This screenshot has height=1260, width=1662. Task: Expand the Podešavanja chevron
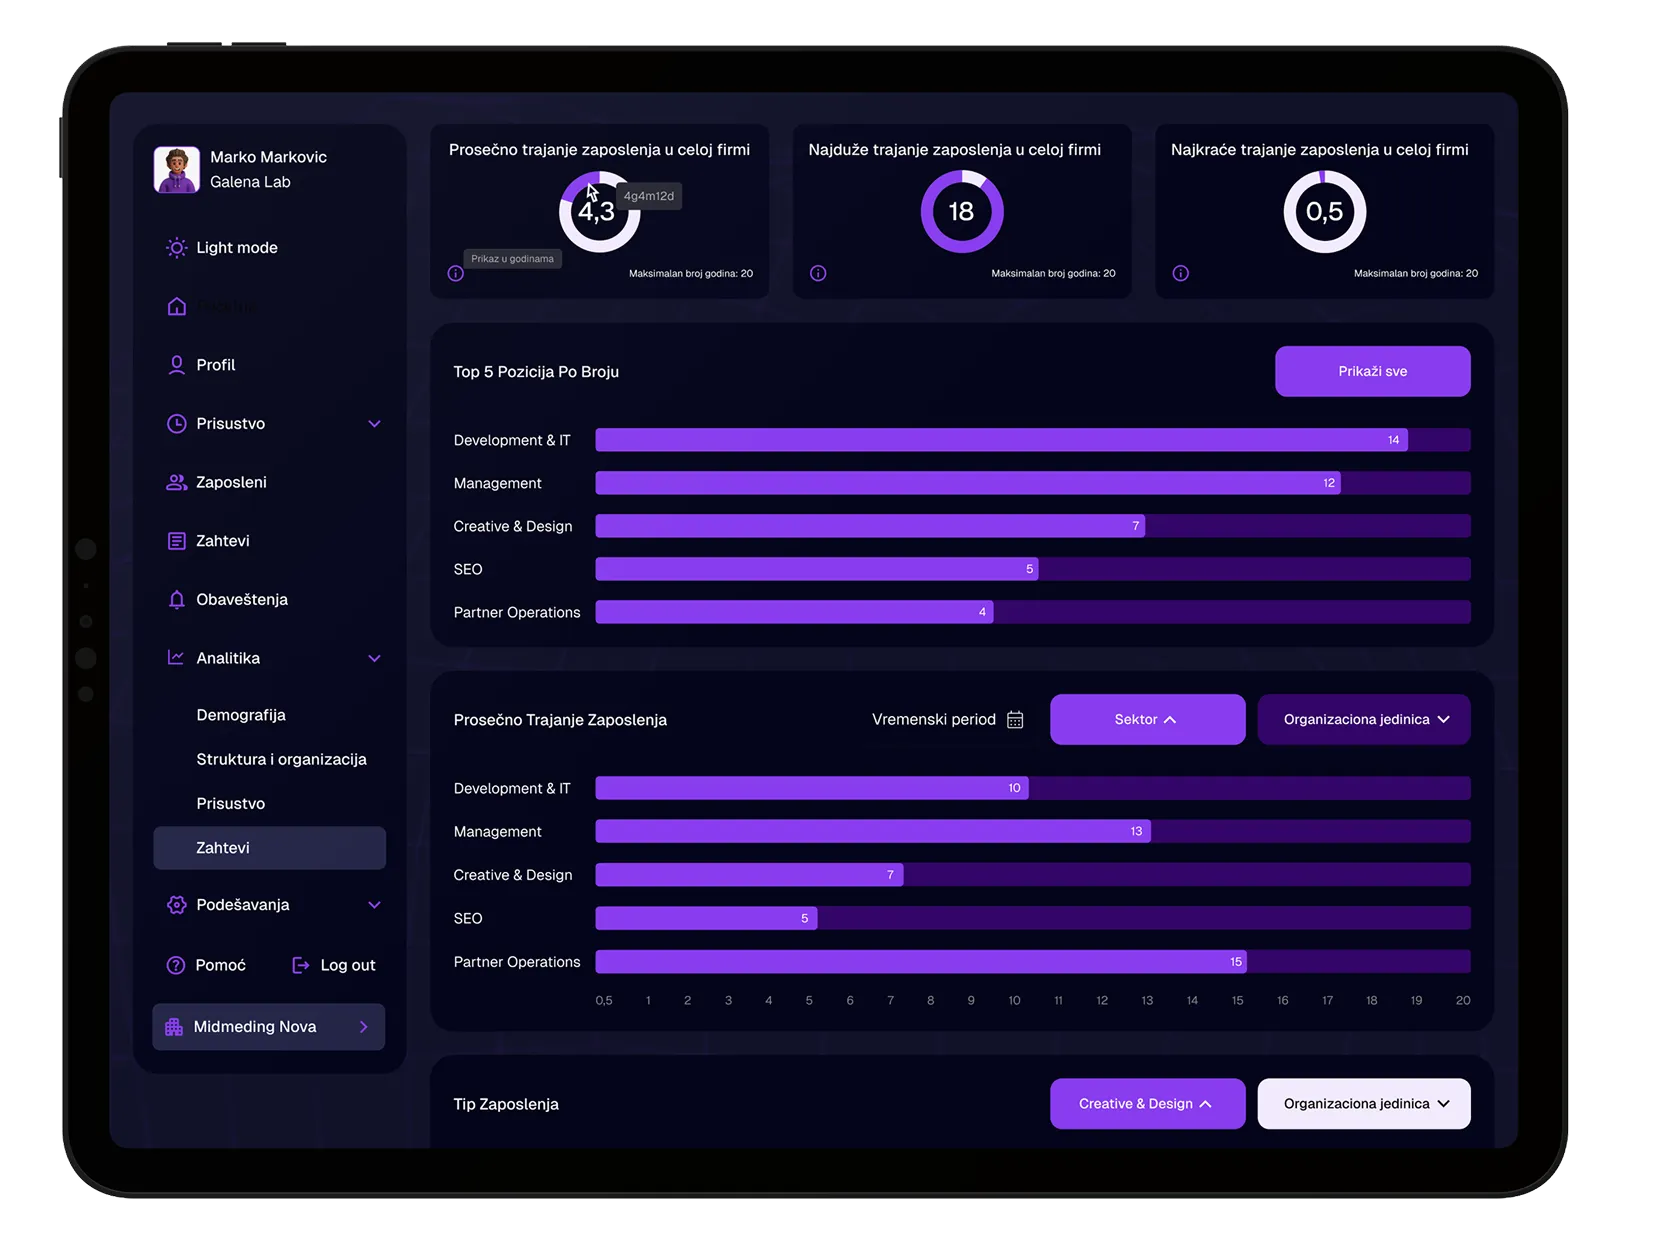(374, 905)
